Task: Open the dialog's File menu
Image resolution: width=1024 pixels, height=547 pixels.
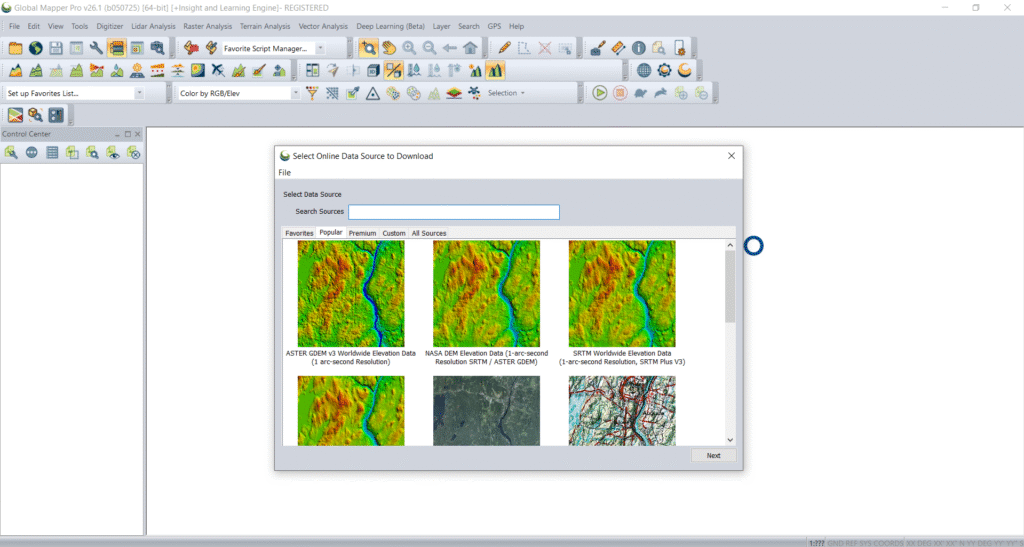Action: 285,172
